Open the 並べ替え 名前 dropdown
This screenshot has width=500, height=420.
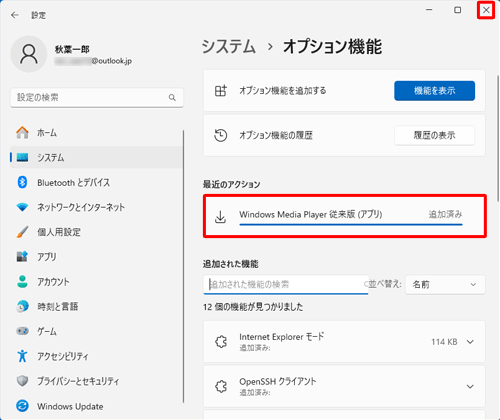[445, 284]
